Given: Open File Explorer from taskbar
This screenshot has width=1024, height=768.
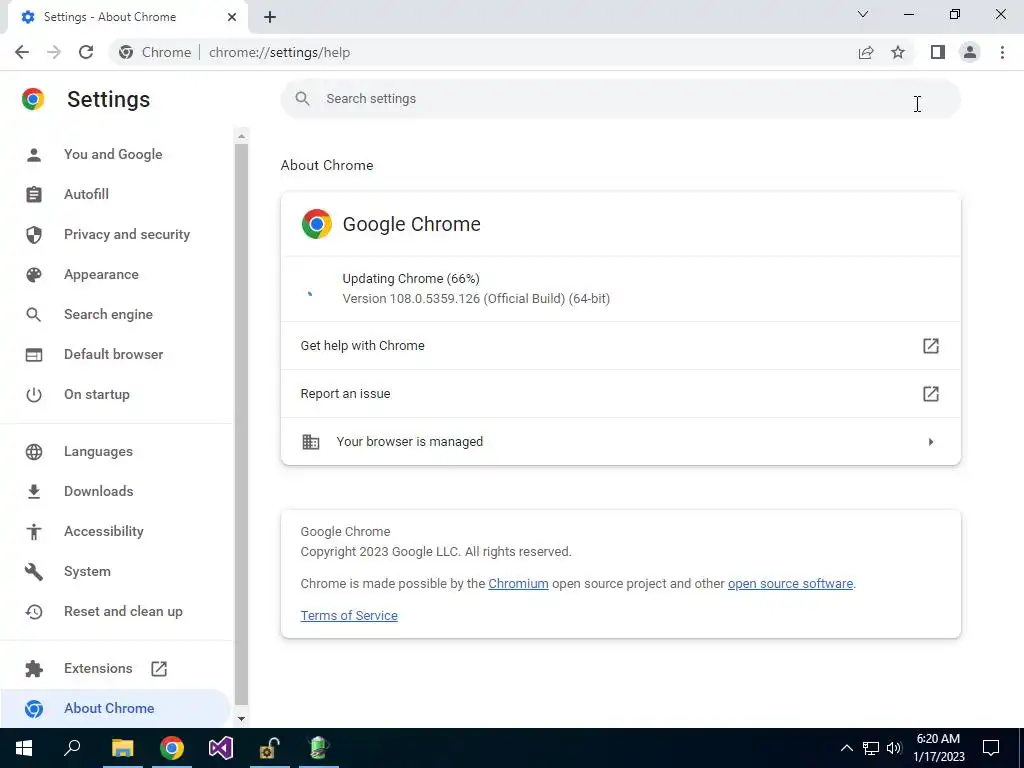Looking at the screenshot, I should (x=122, y=748).
